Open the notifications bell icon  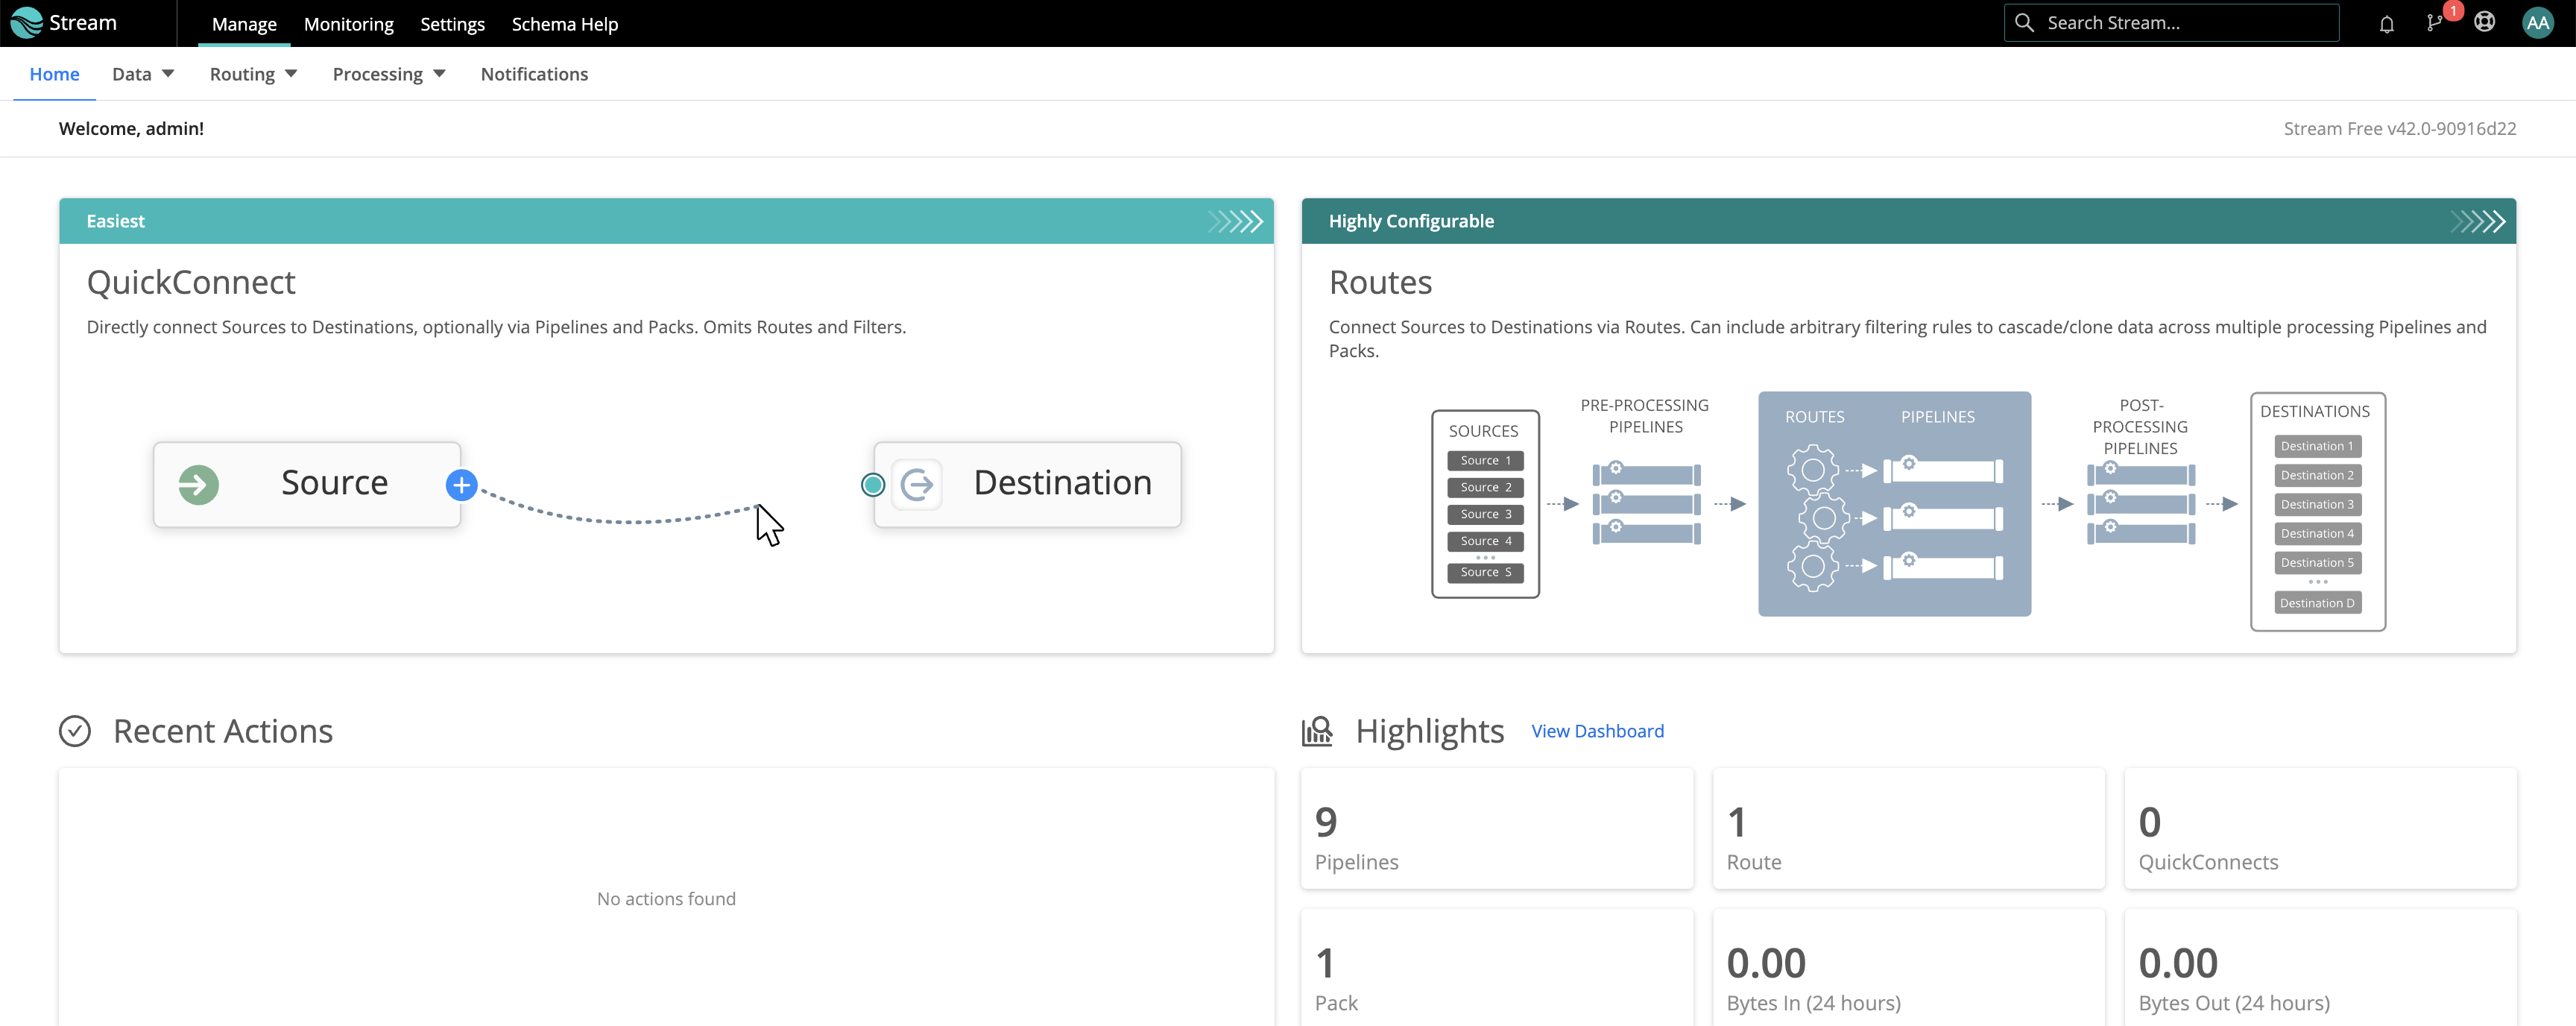pyautogui.click(x=2386, y=23)
